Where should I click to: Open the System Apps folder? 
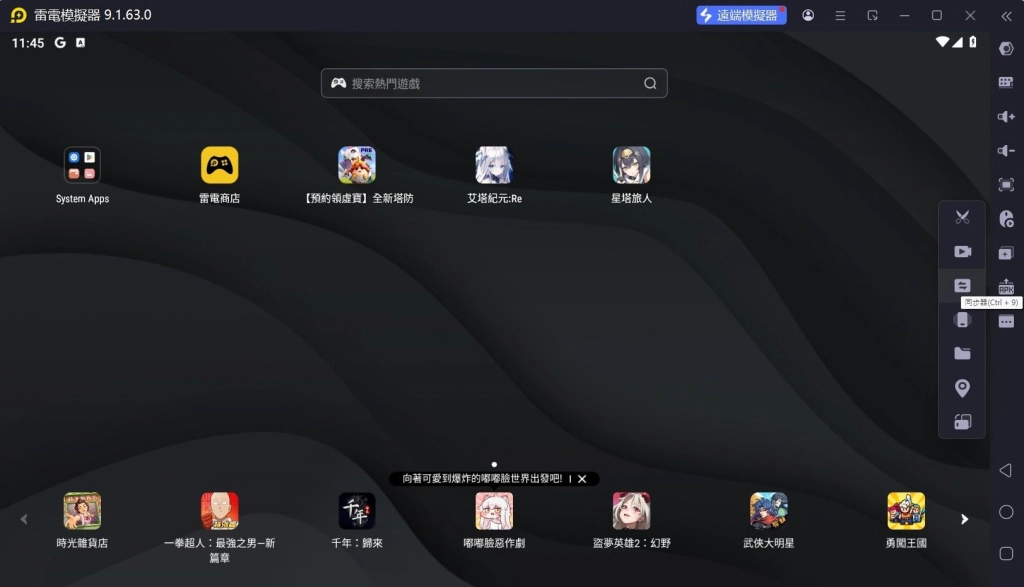[82, 166]
